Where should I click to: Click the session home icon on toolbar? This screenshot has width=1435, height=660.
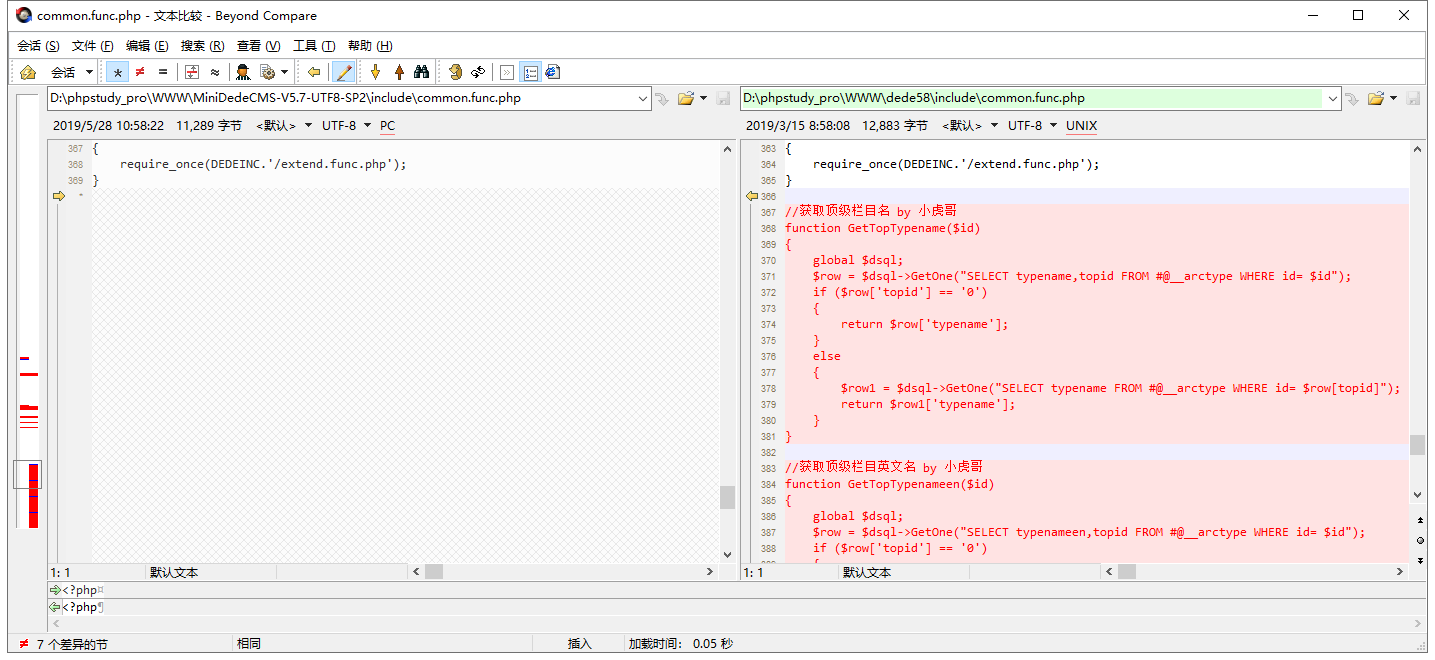tap(27, 71)
